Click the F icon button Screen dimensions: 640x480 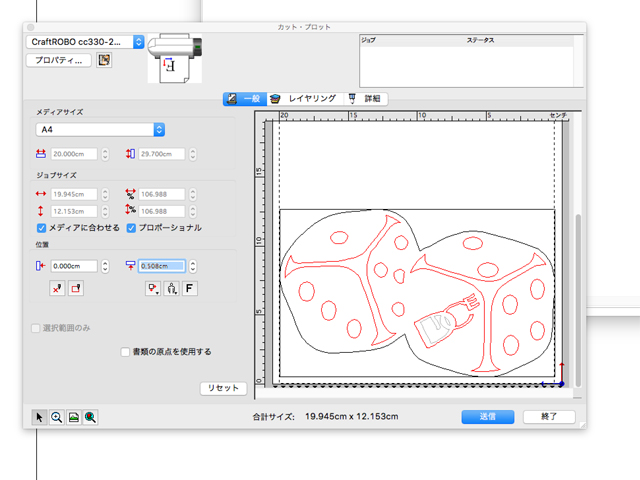(x=189, y=288)
